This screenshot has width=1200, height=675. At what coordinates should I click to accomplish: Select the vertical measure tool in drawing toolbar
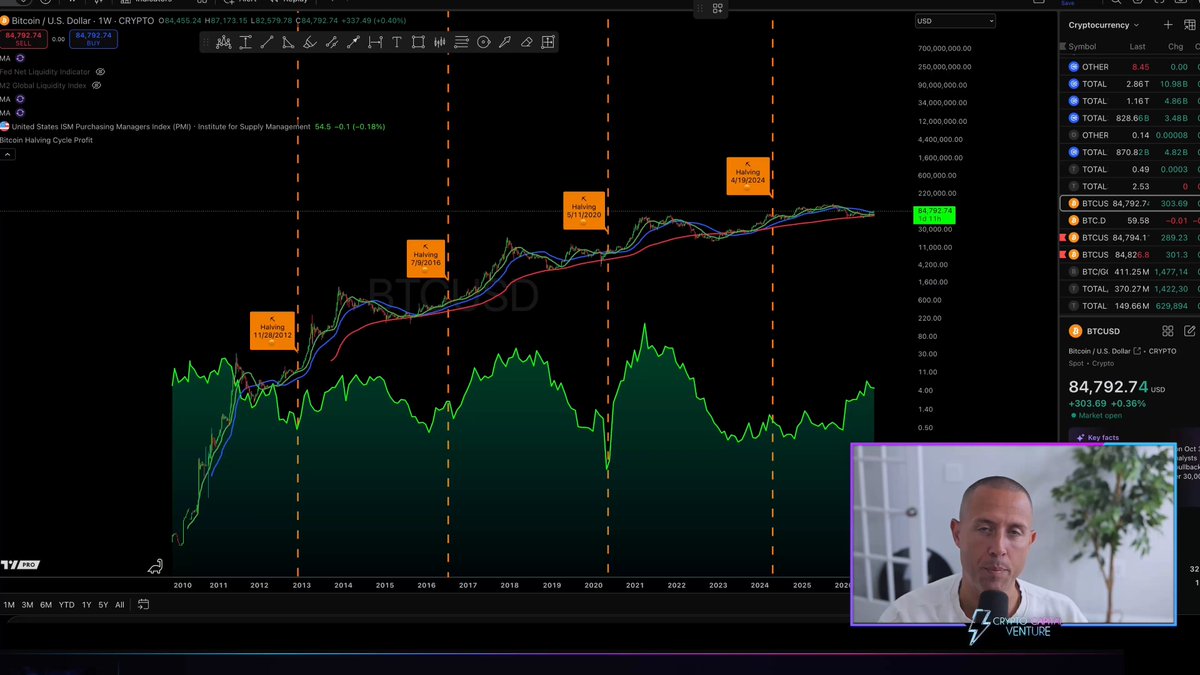click(x=245, y=42)
